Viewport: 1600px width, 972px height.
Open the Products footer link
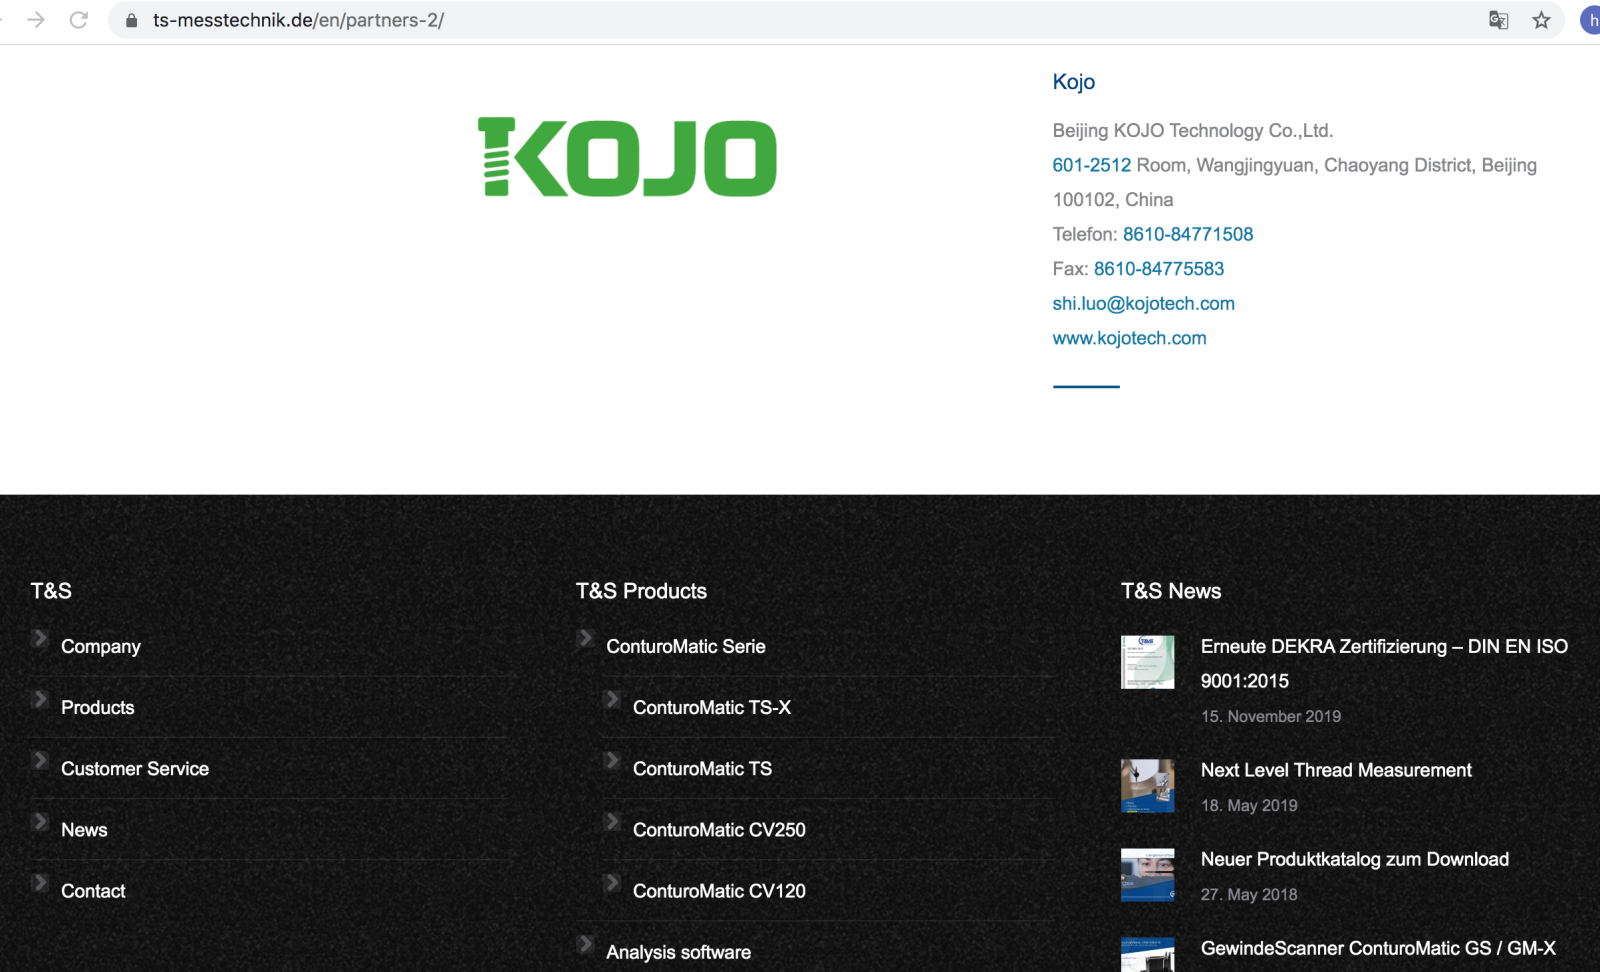pyautogui.click(x=97, y=708)
